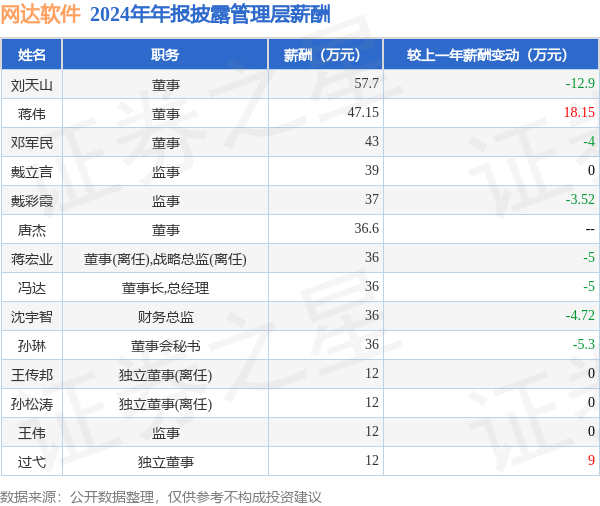Viewport: 600px width, 506px height.
Task: Click salary value 57.7
Action: pyautogui.click(x=366, y=83)
